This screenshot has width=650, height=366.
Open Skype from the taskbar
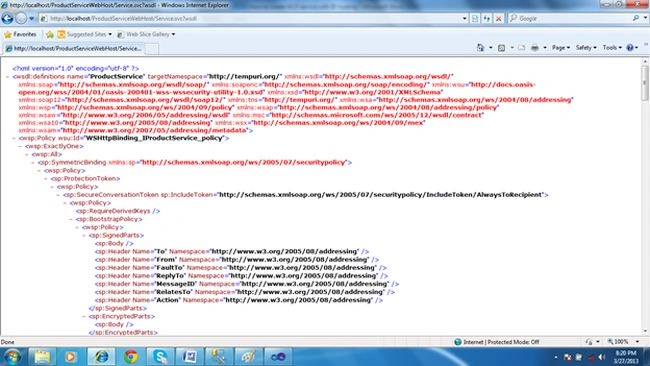point(160,356)
